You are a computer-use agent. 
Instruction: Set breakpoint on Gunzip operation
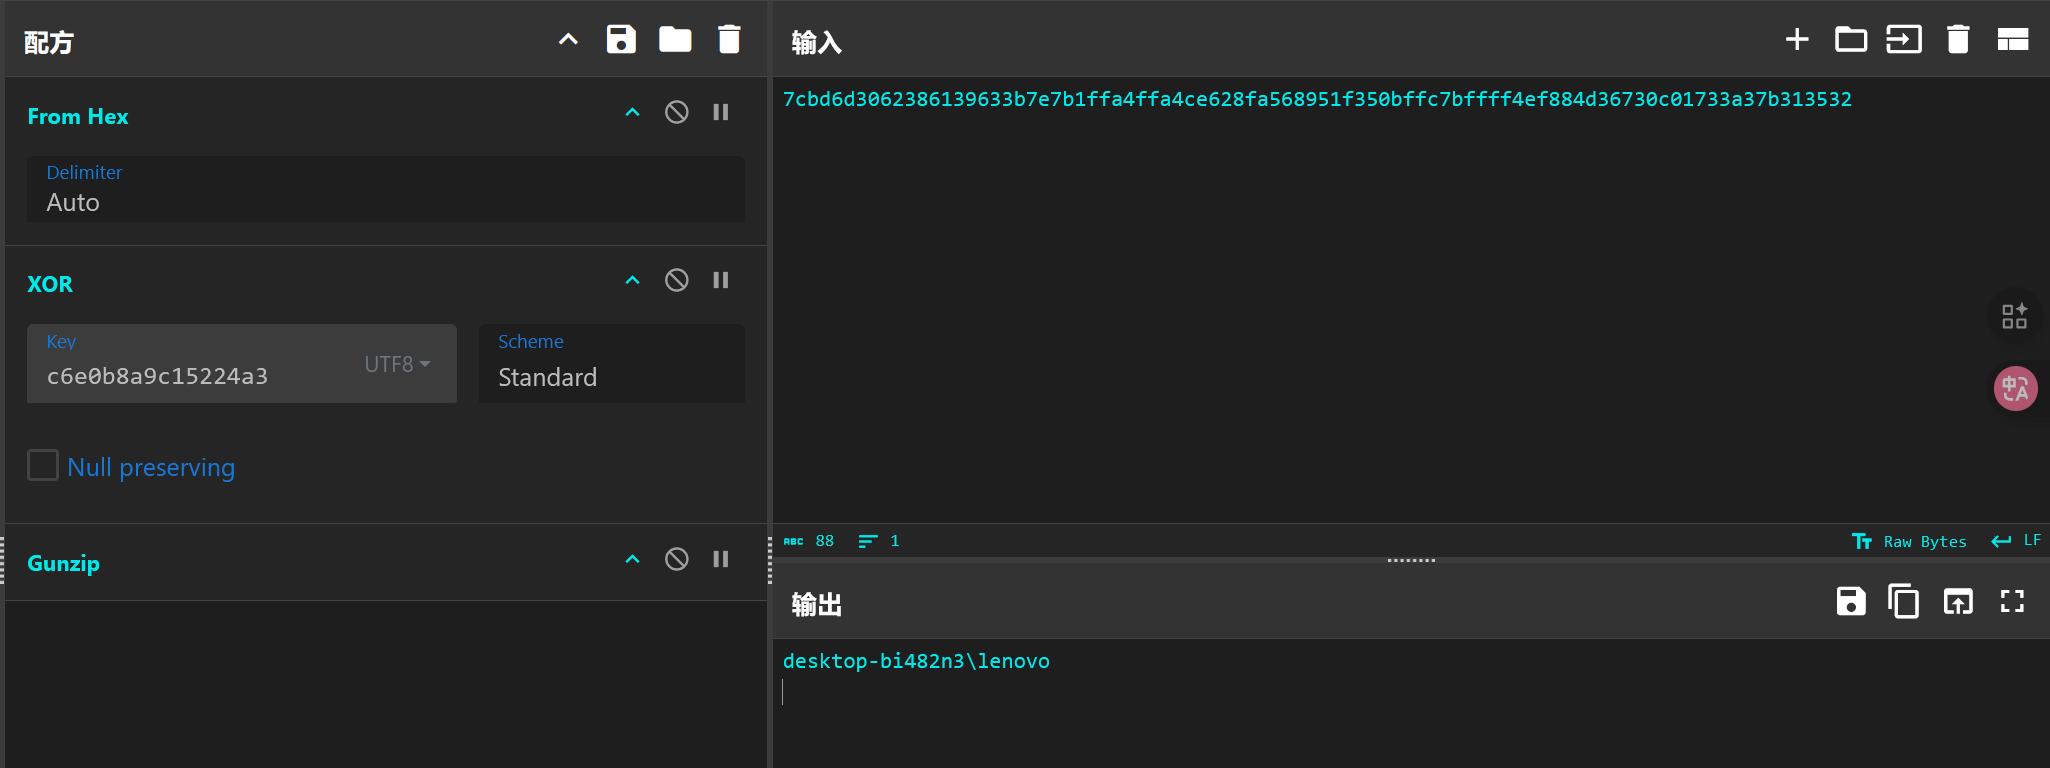[x=721, y=559]
